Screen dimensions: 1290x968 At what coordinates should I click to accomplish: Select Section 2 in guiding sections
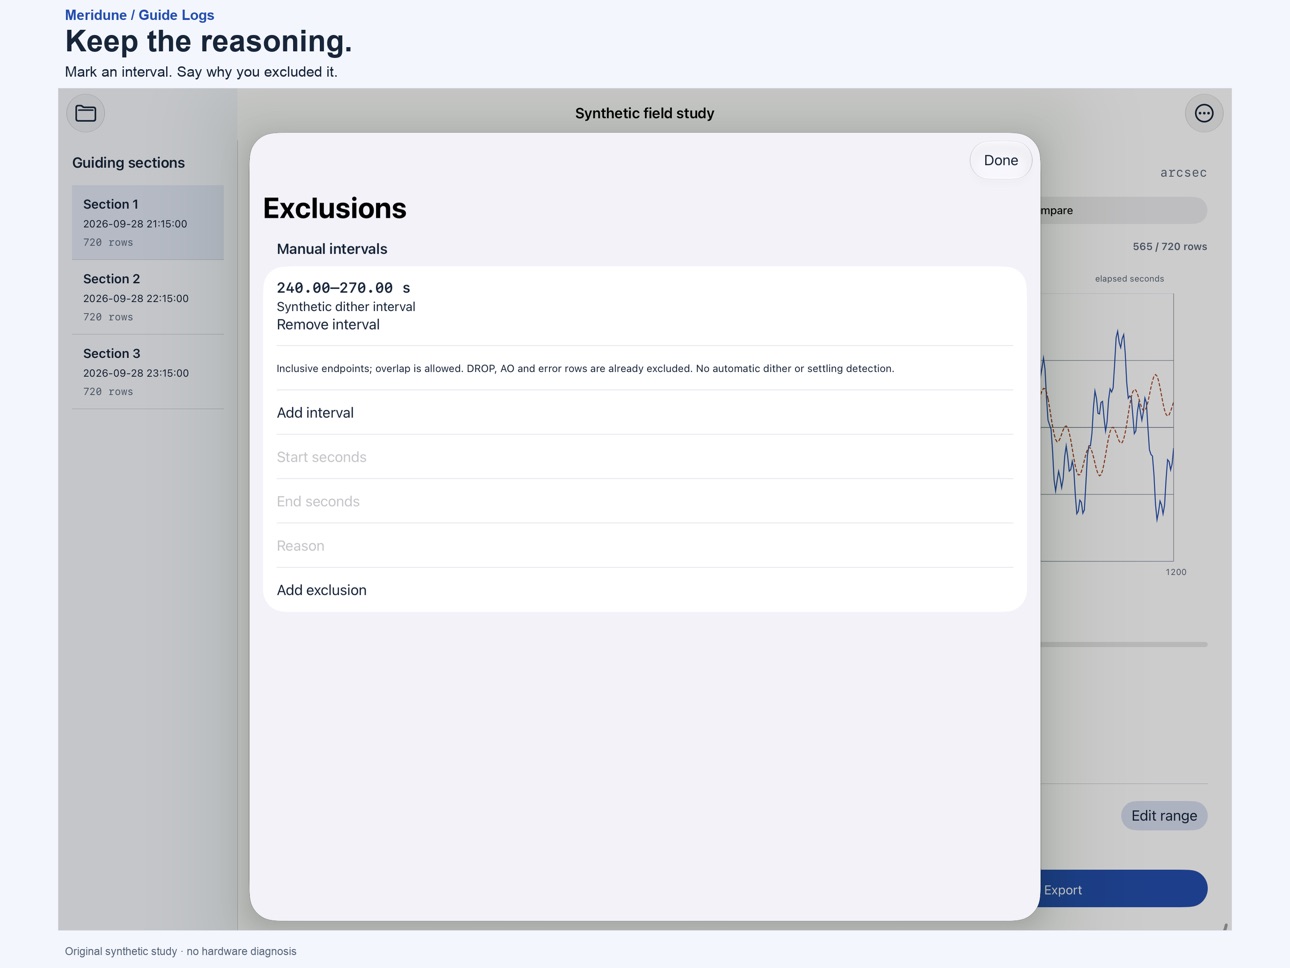tap(148, 297)
